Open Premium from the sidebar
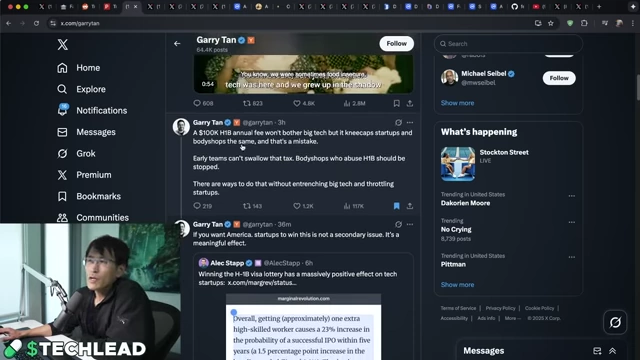This screenshot has width=640, height=360. click(84, 175)
